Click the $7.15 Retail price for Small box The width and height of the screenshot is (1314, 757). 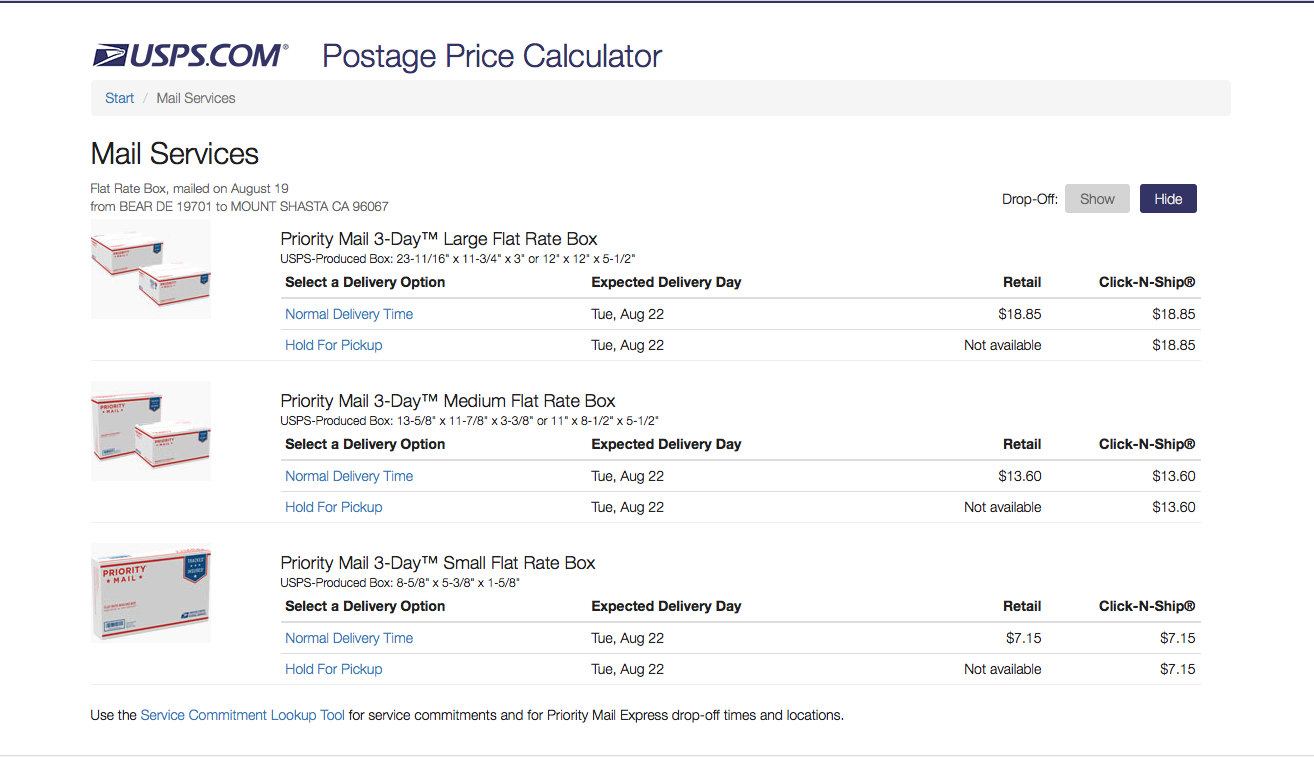tap(1024, 638)
